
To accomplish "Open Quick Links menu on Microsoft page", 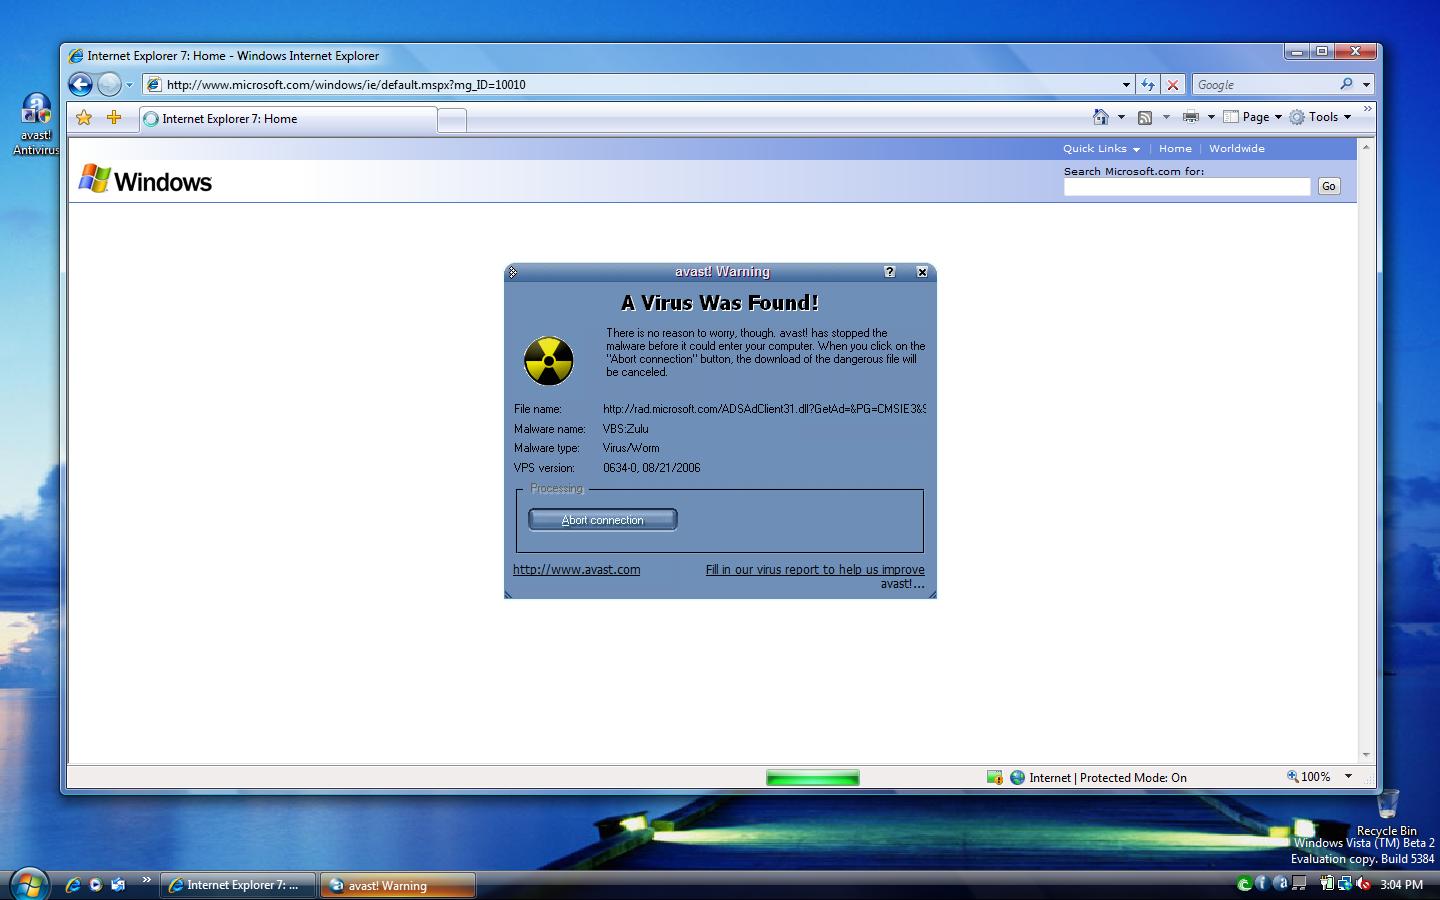I will (1101, 148).
